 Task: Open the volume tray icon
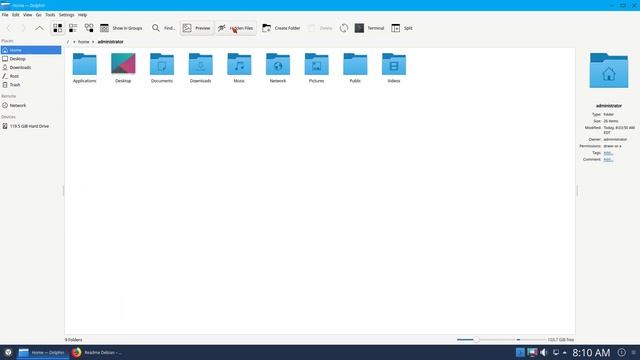[544, 352]
